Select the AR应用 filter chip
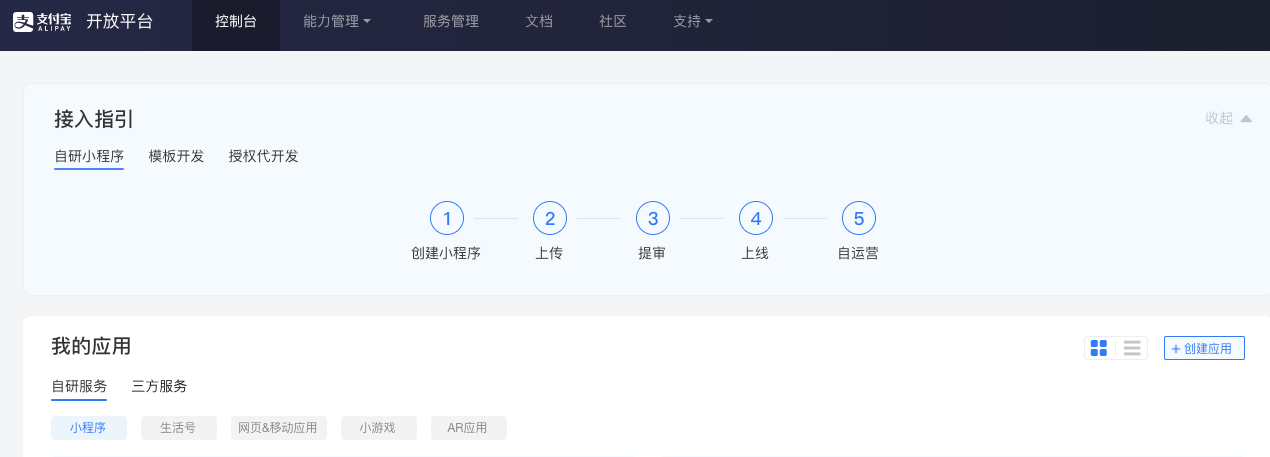 click(x=468, y=428)
